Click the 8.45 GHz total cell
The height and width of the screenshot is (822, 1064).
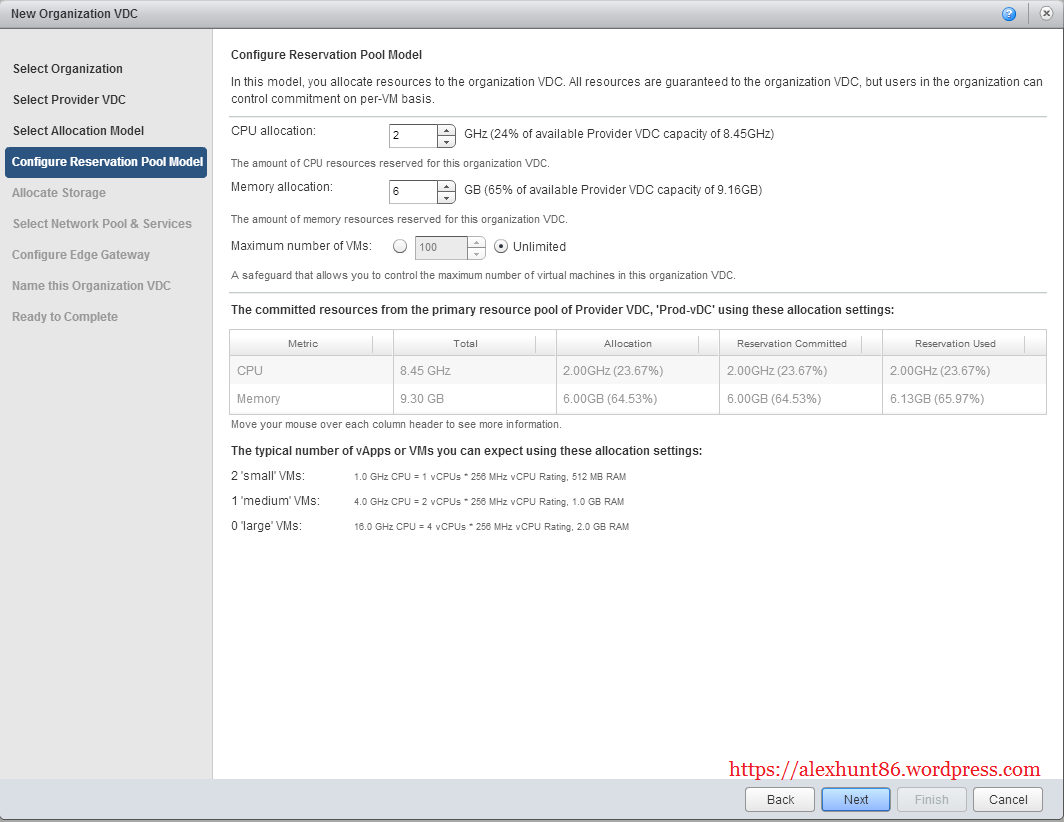click(x=474, y=371)
